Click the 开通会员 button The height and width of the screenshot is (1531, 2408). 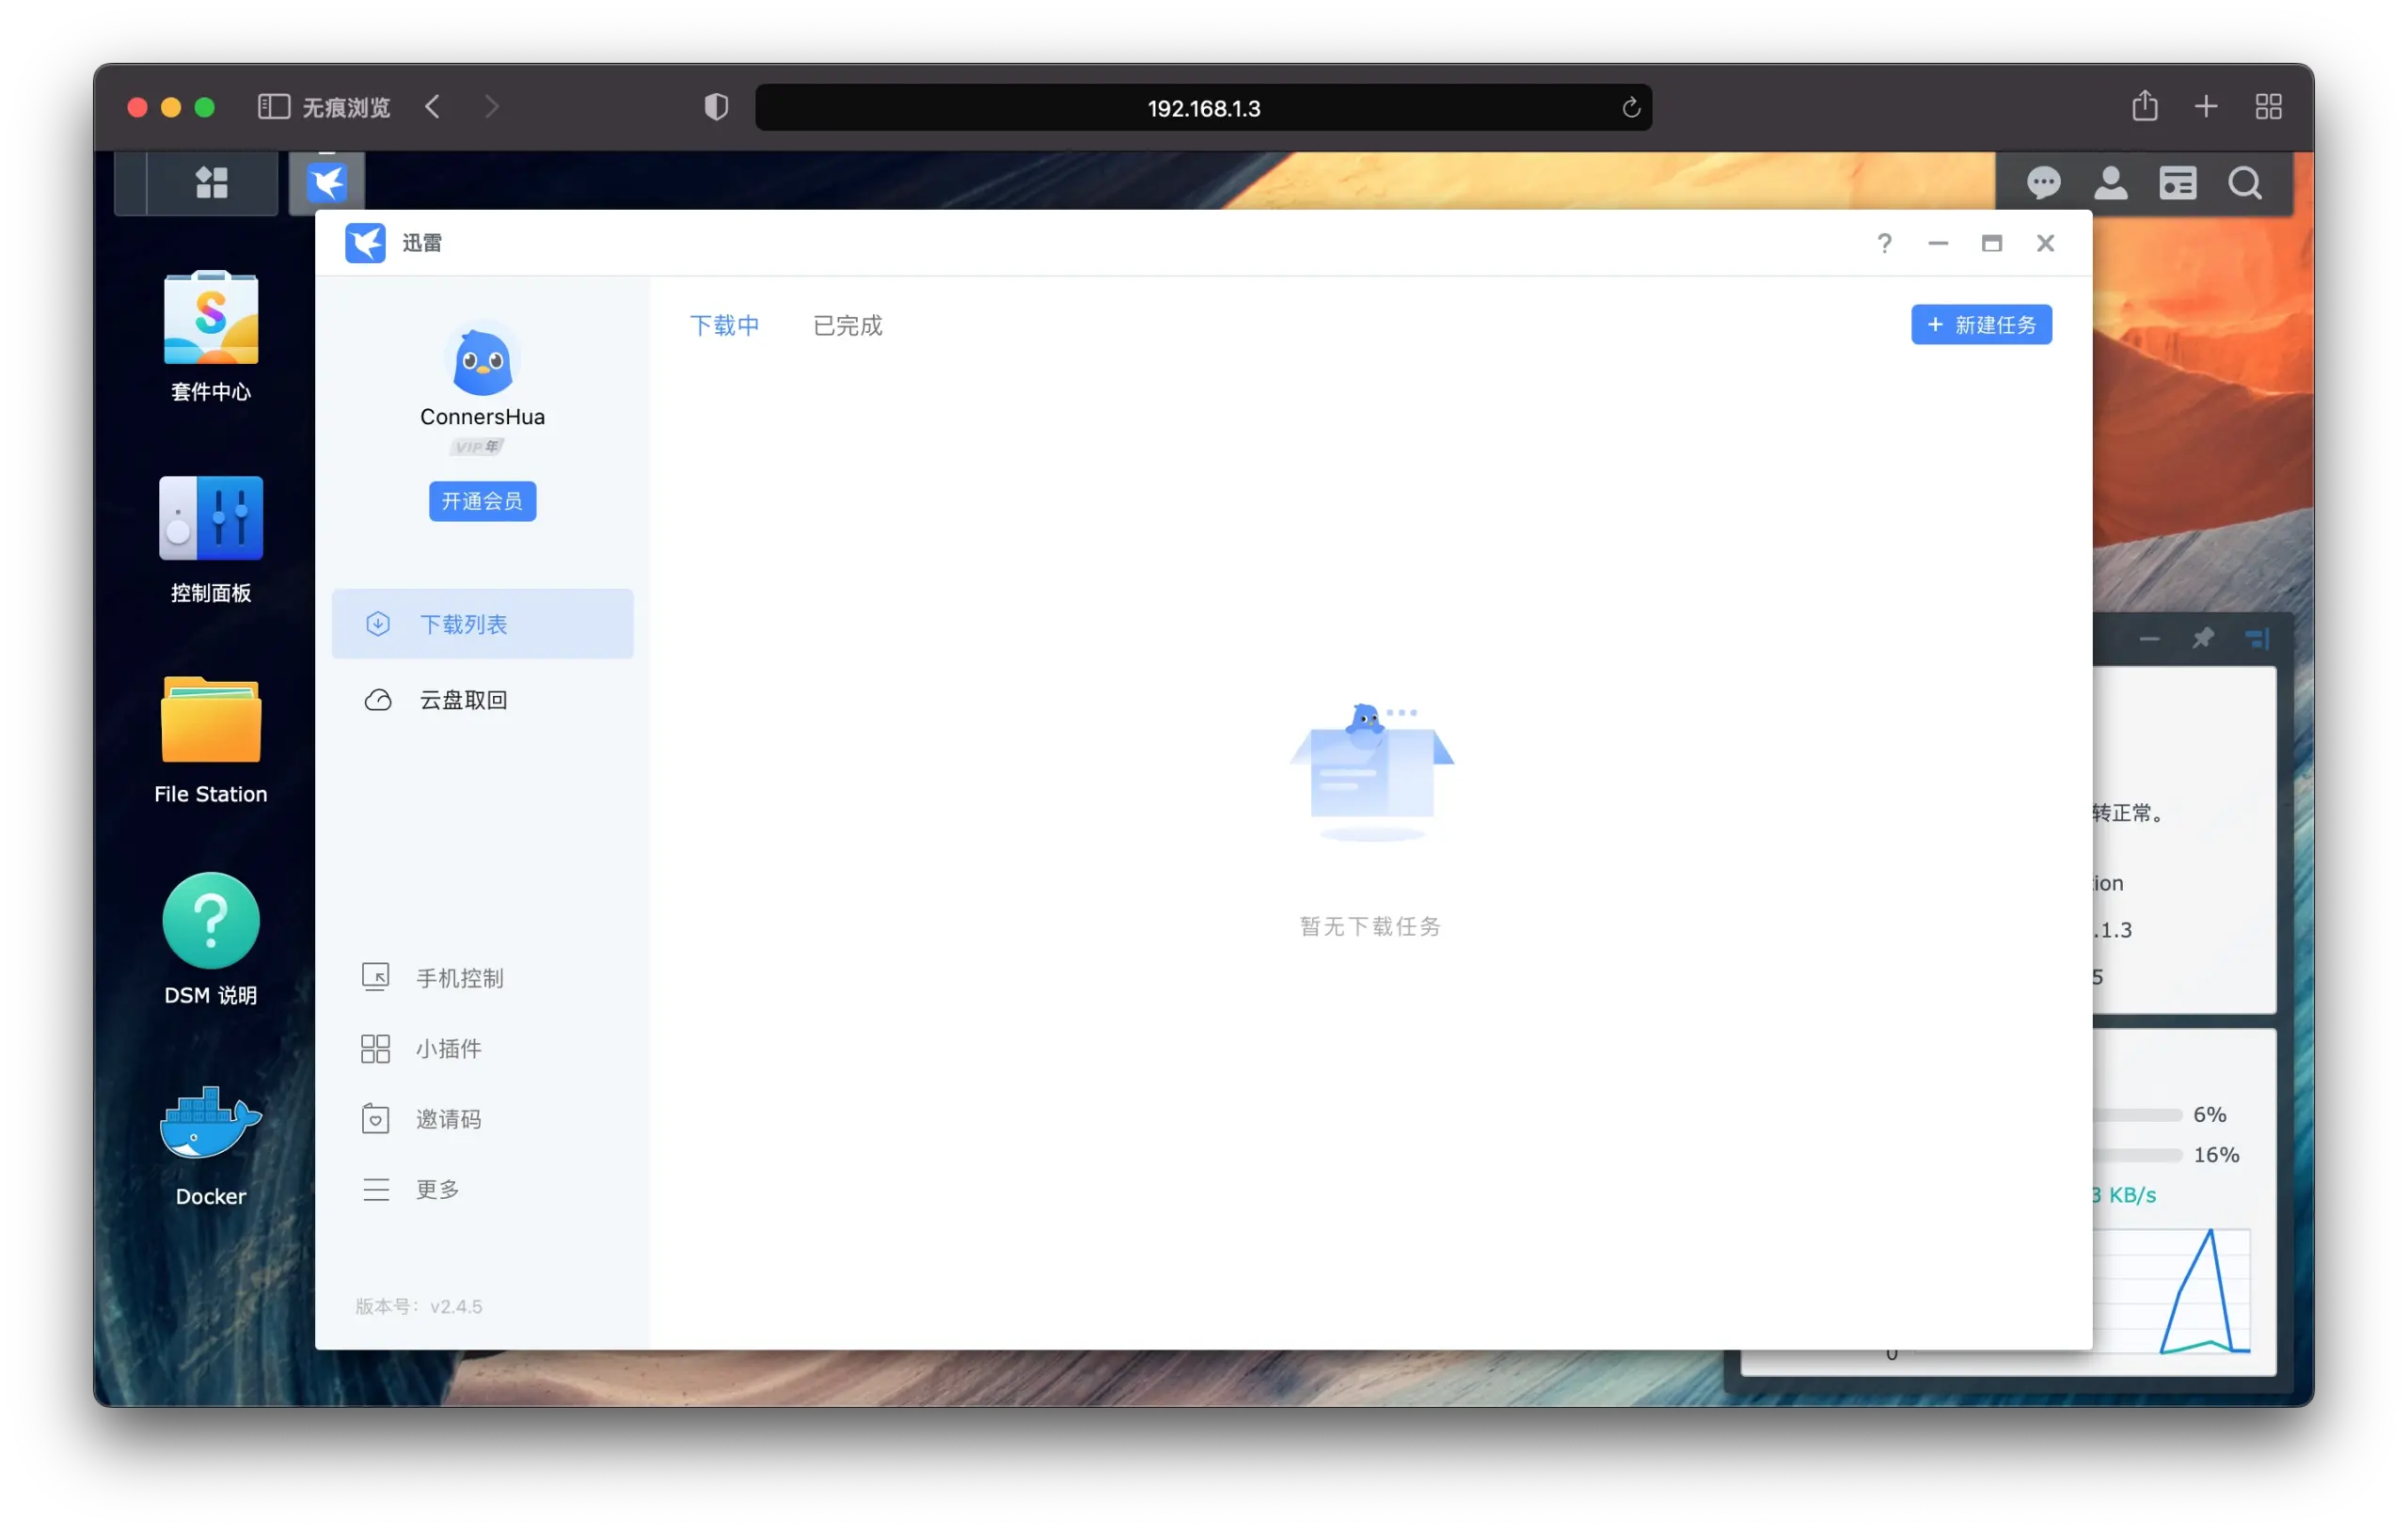(482, 501)
